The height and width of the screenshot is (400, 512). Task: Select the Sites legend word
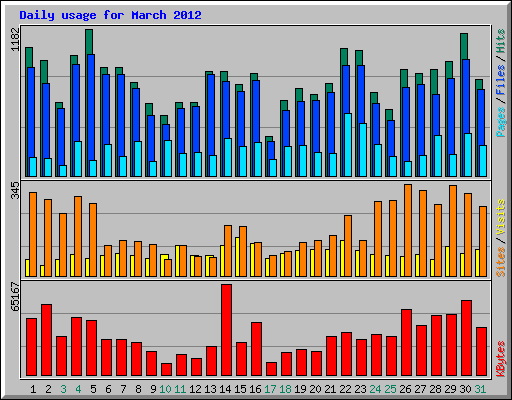click(x=501, y=262)
